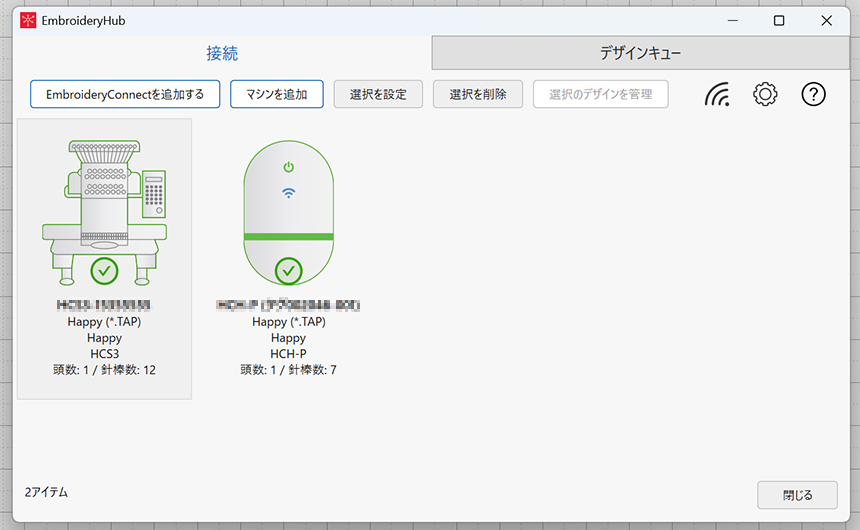Open help with the question mark icon
860x530 pixels.
click(813, 94)
